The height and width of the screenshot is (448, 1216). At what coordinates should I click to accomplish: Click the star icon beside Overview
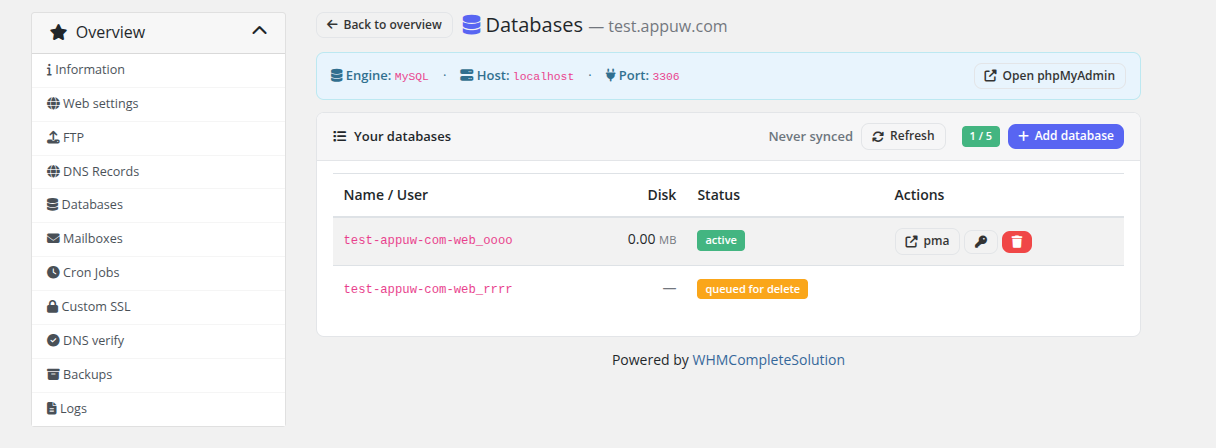click(59, 32)
